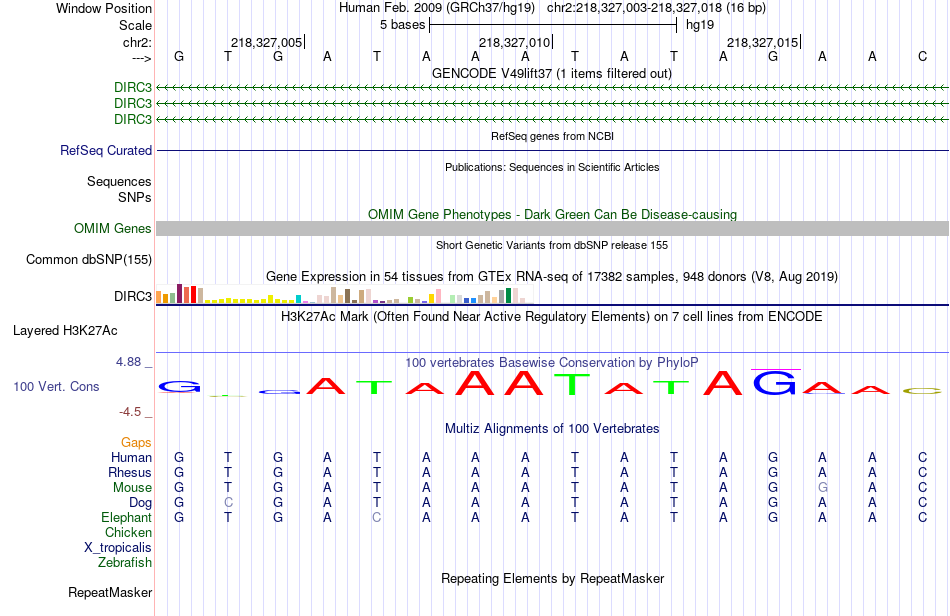Open Repeating Elements by RepeatMasker title
The width and height of the screenshot is (950, 616).
click(x=553, y=578)
